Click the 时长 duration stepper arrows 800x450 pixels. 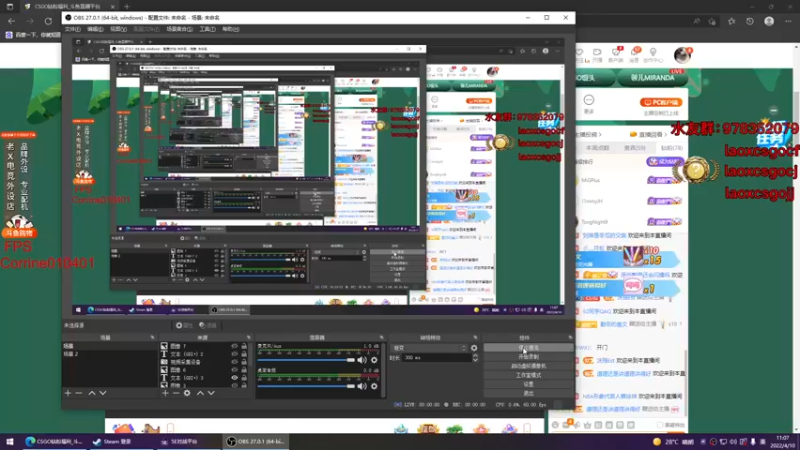pyautogui.click(x=475, y=358)
